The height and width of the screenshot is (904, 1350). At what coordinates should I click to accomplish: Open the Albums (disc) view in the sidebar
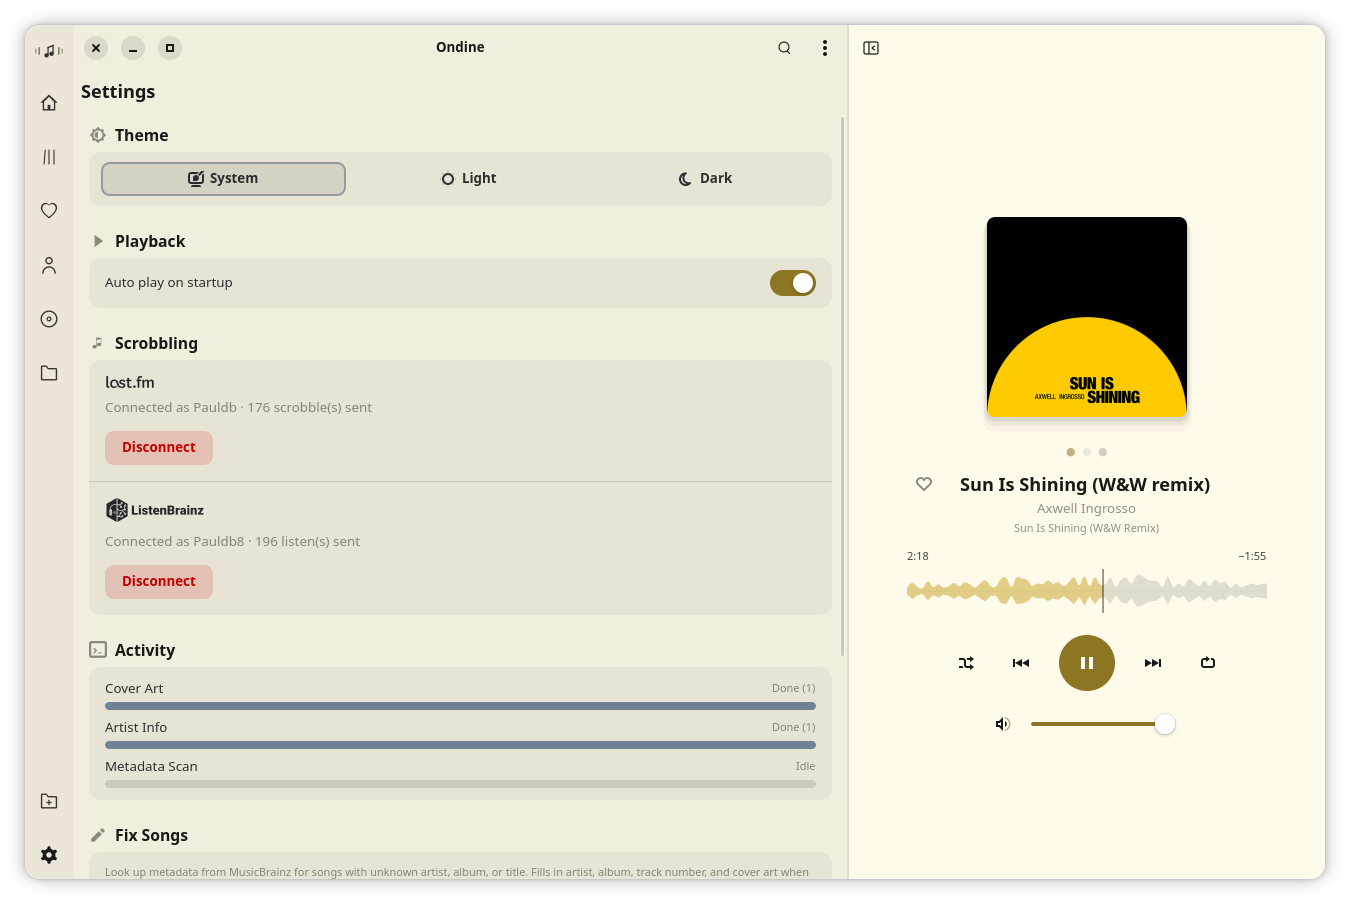pos(49,319)
